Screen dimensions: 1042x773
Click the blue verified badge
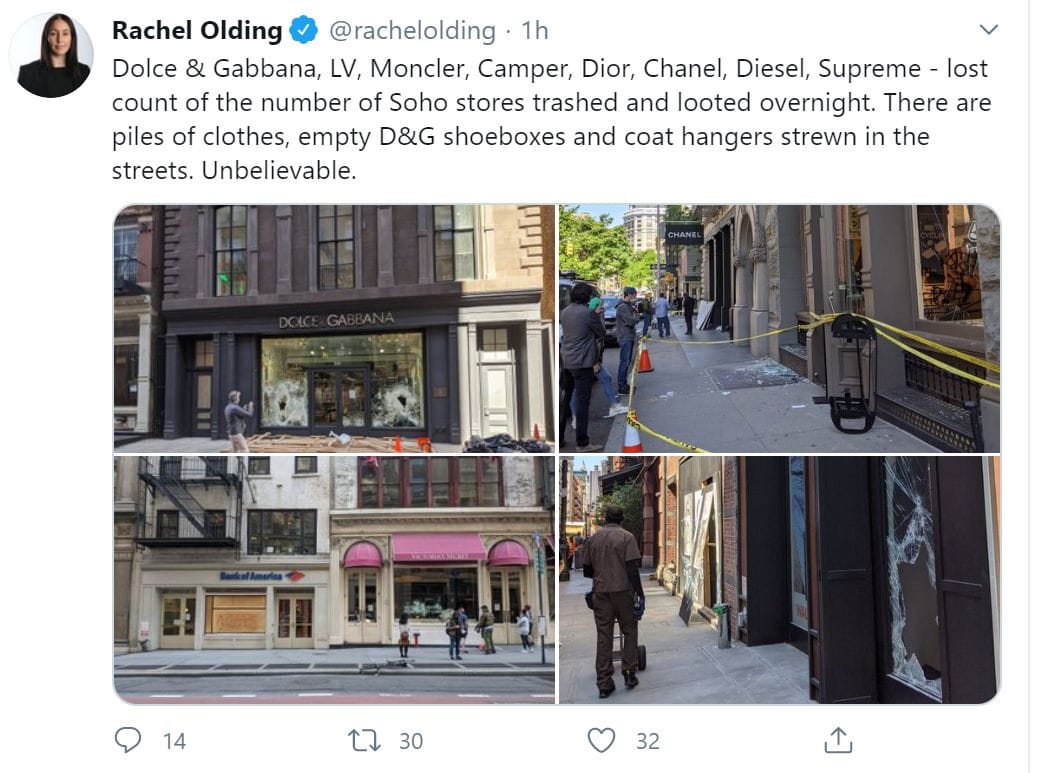(x=304, y=30)
